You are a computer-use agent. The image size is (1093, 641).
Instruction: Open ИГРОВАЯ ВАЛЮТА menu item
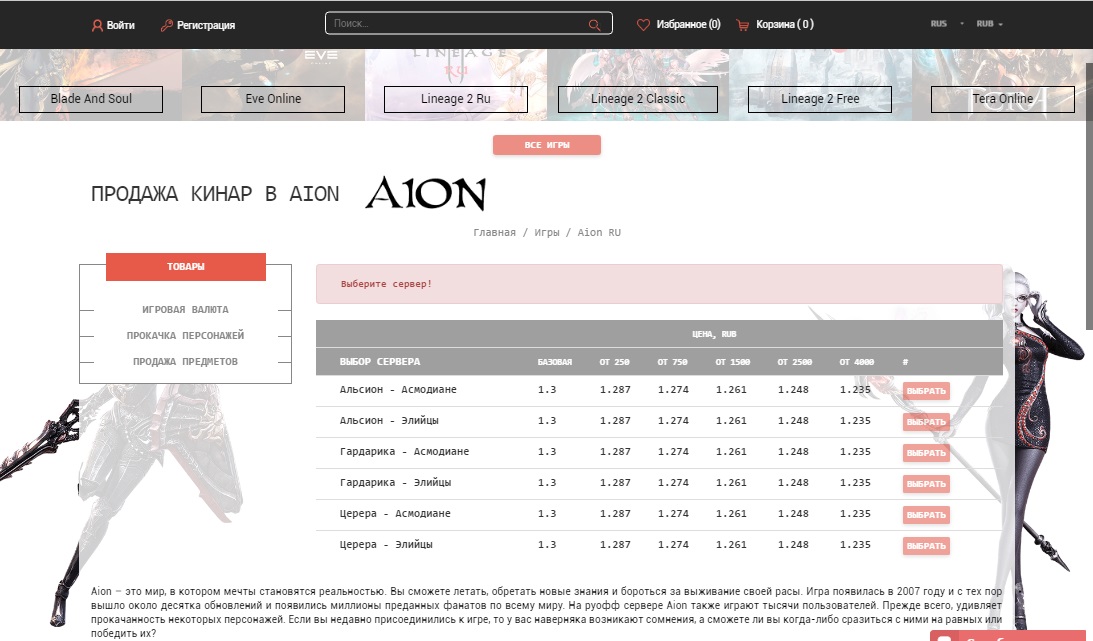click(x=185, y=309)
